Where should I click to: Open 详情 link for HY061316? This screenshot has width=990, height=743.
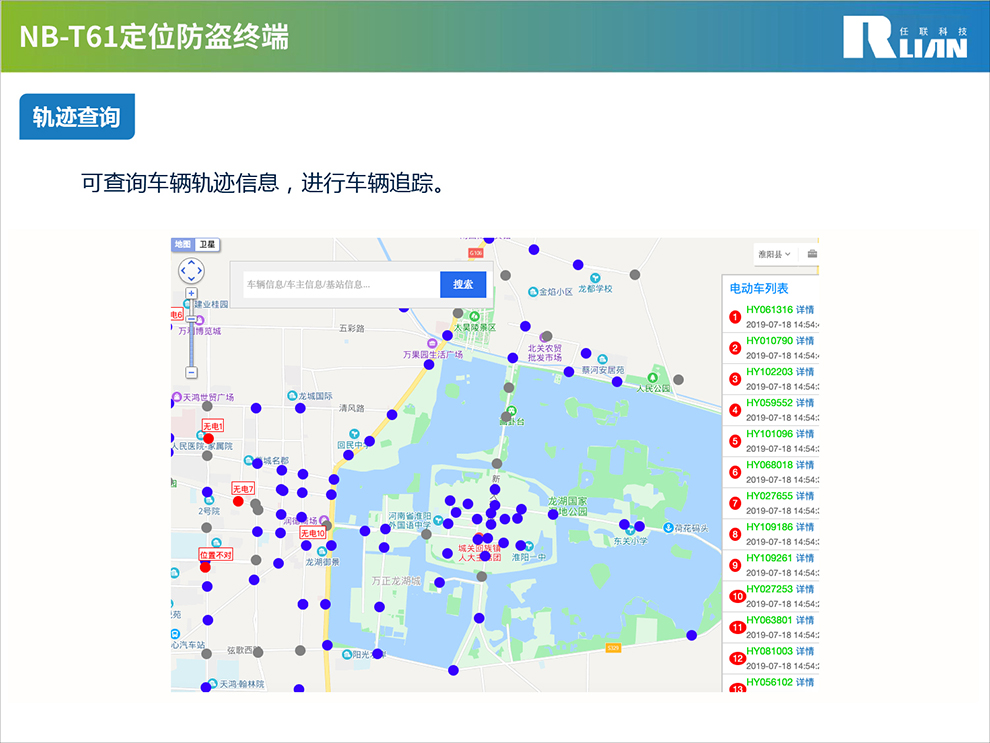tap(805, 310)
